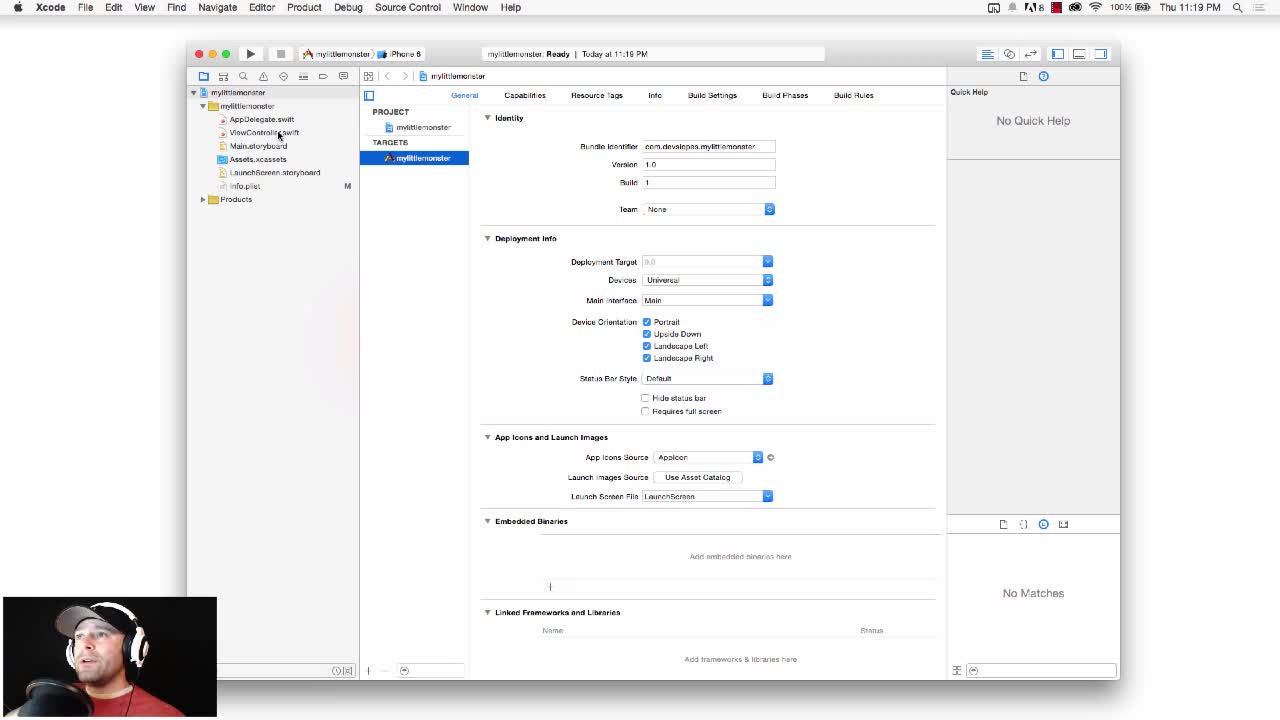Show the Object library

pos(1043,524)
